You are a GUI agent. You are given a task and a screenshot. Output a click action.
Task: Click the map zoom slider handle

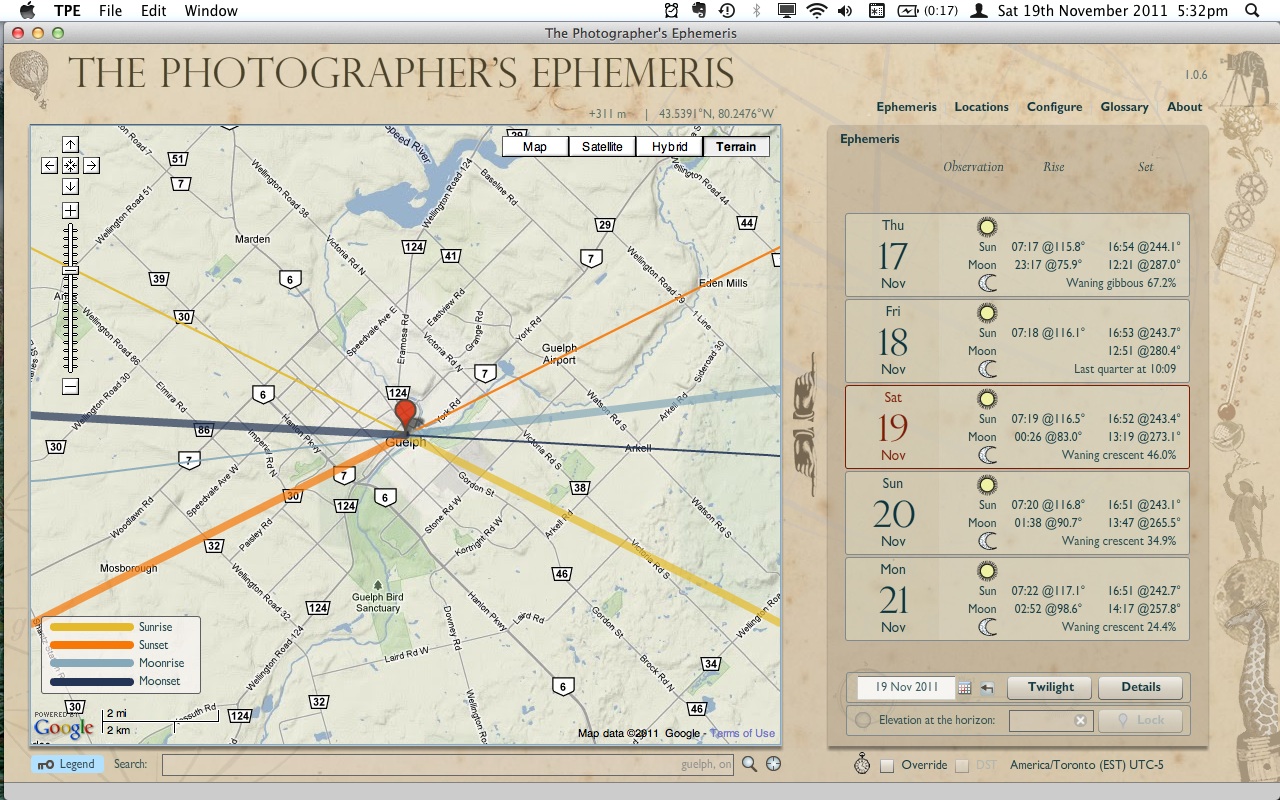click(x=70, y=271)
